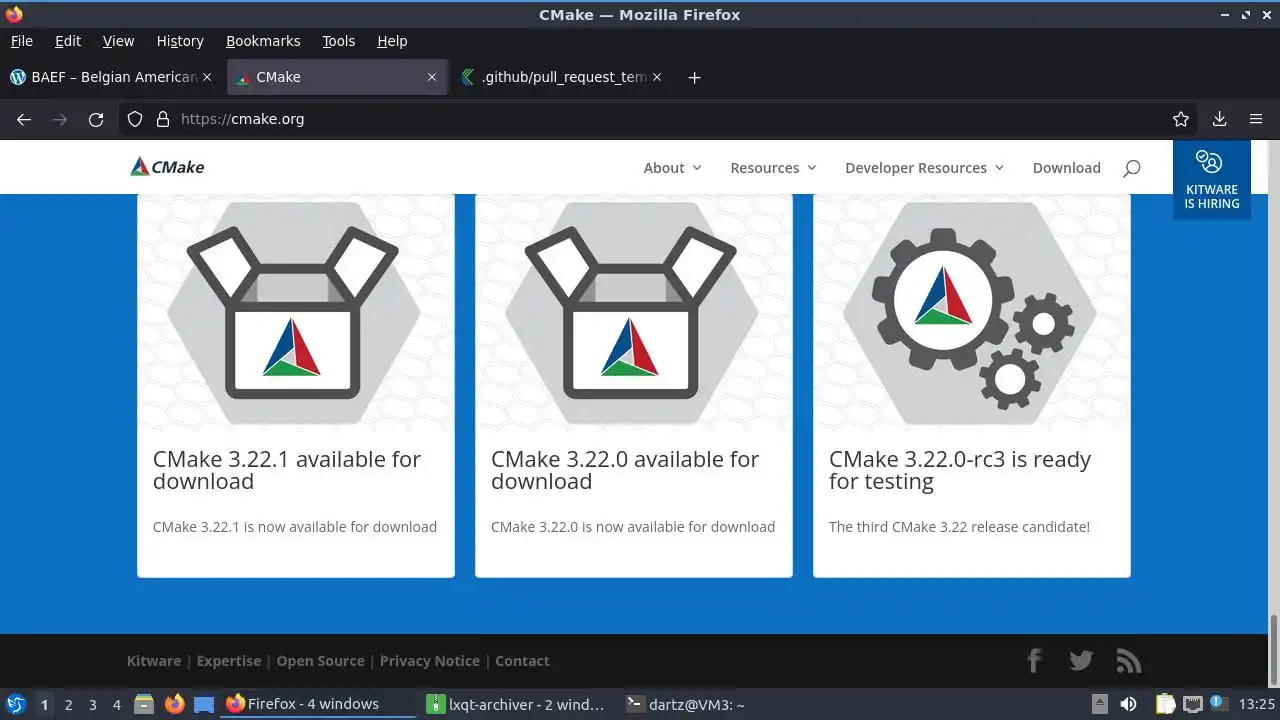The width and height of the screenshot is (1280, 720).
Task: Open the site search magnifier icon
Action: [x=1131, y=168]
